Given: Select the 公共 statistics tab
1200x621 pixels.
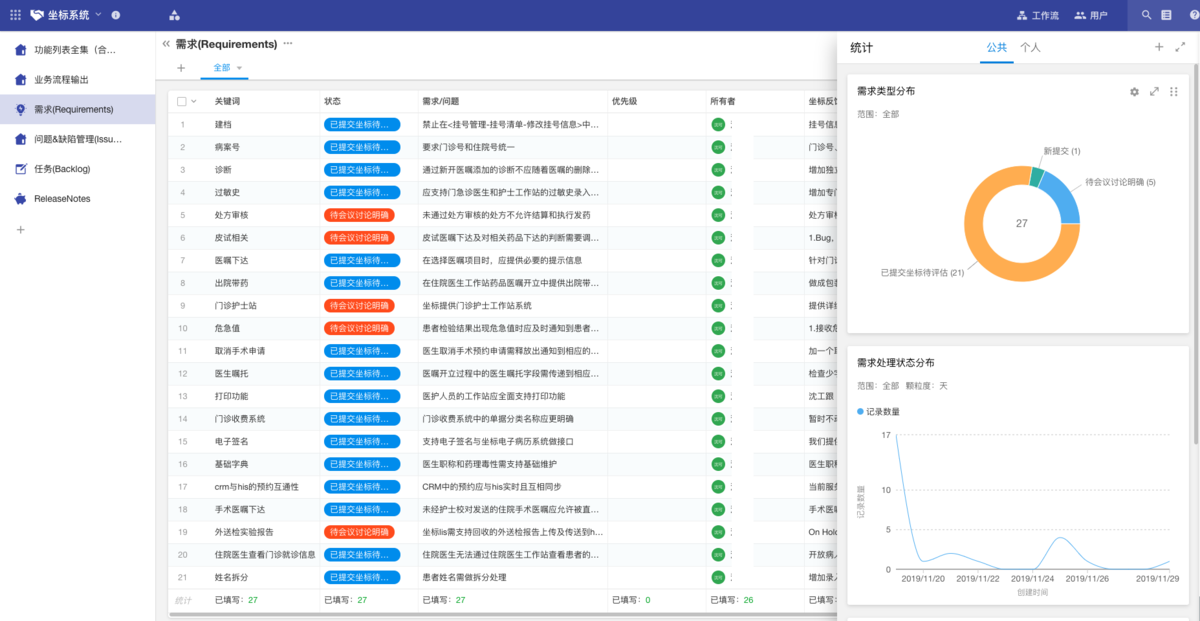Looking at the screenshot, I should coord(996,47).
